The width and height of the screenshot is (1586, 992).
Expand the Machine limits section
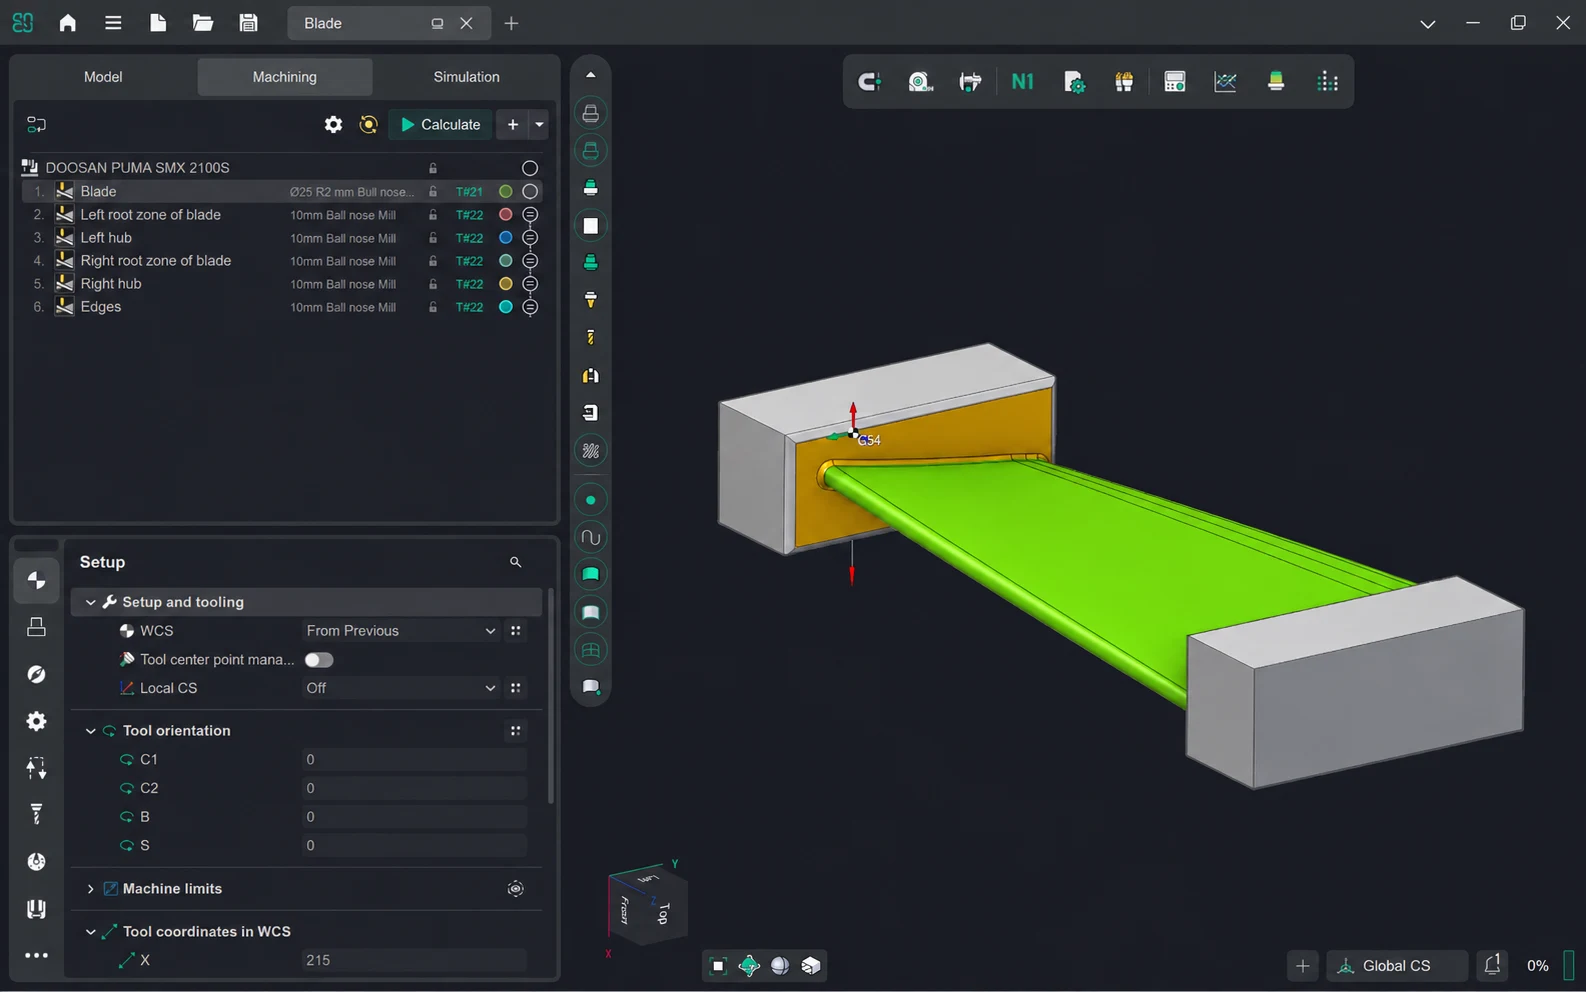(90, 889)
